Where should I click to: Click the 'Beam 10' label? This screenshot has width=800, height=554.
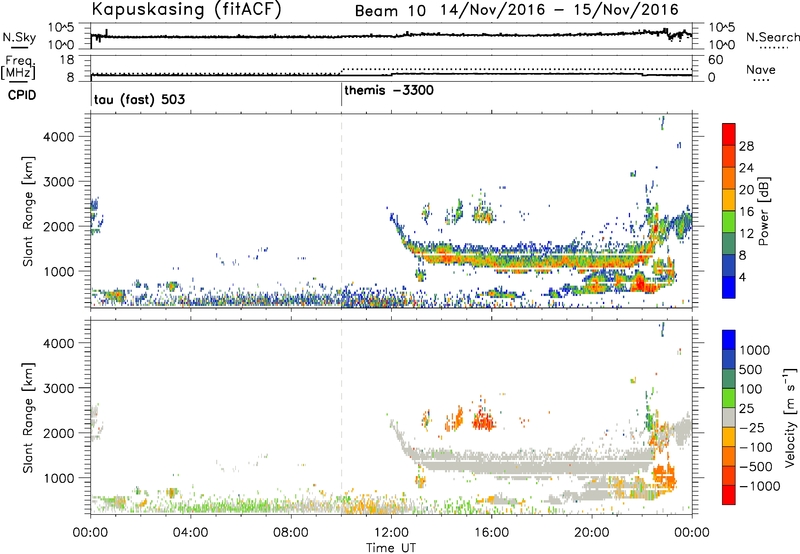(x=390, y=11)
